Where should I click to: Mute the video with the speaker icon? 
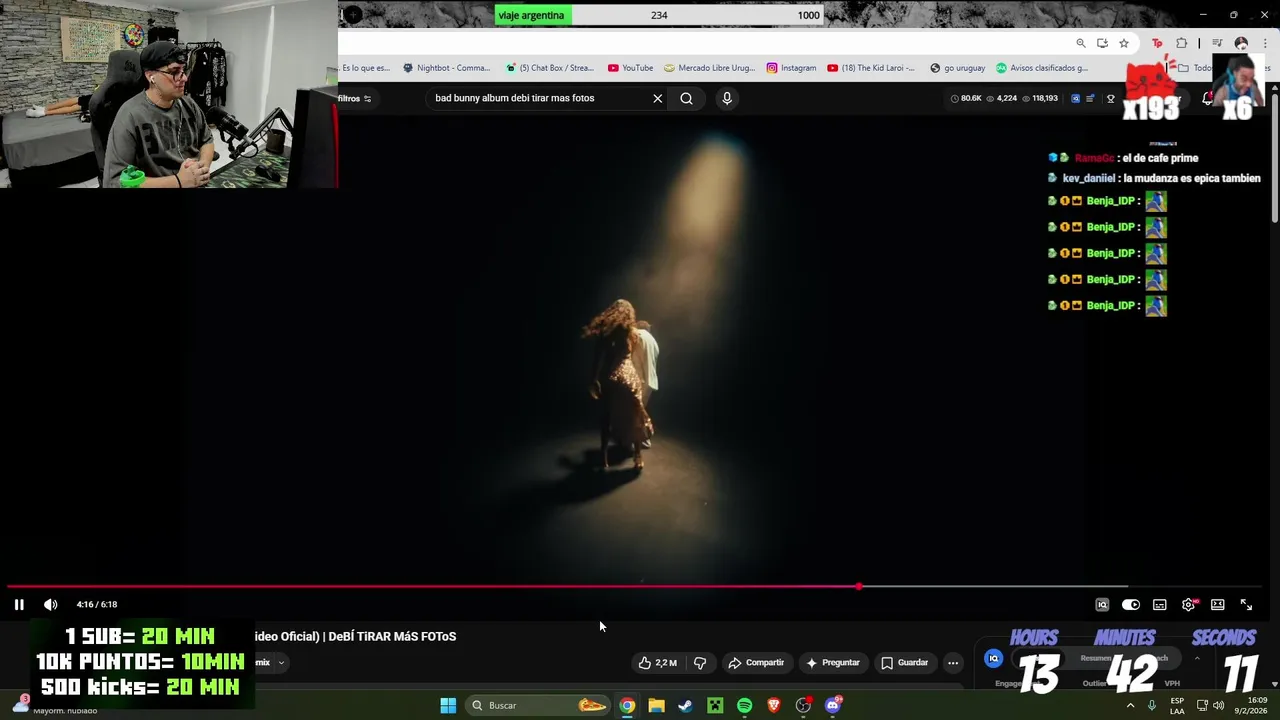[x=51, y=604]
